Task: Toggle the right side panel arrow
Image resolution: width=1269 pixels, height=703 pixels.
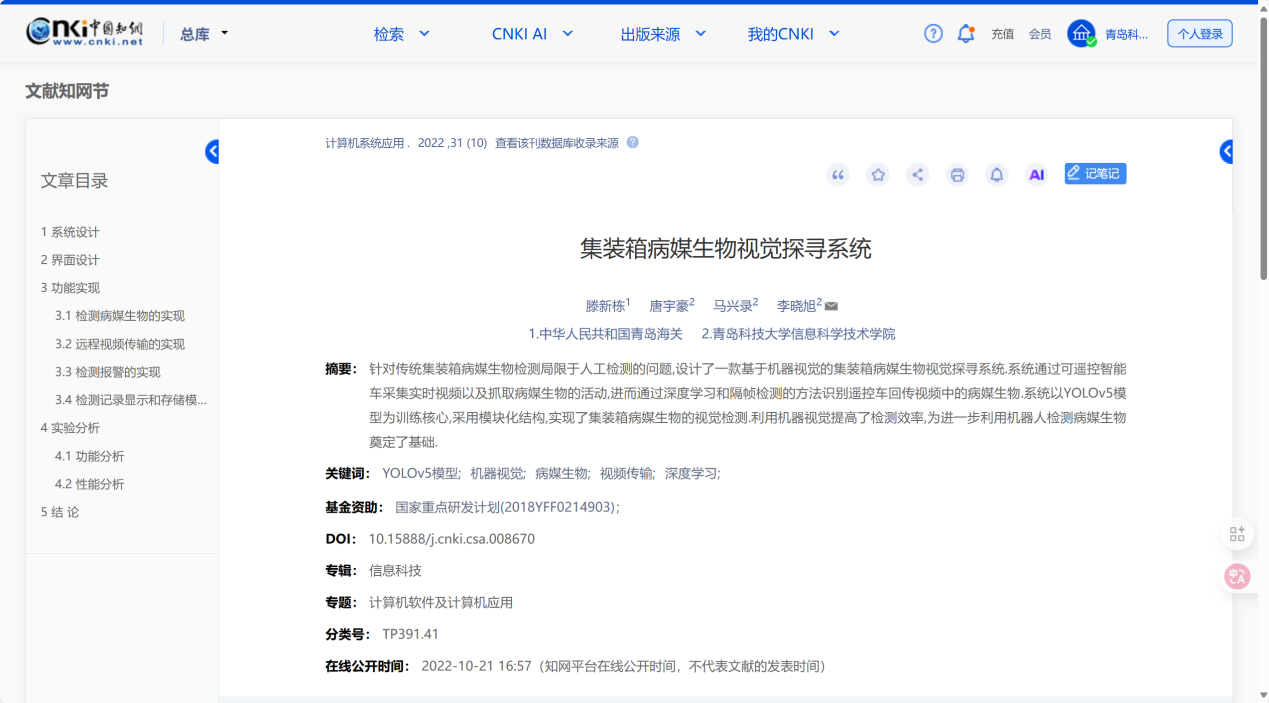Action: (x=1226, y=152)
